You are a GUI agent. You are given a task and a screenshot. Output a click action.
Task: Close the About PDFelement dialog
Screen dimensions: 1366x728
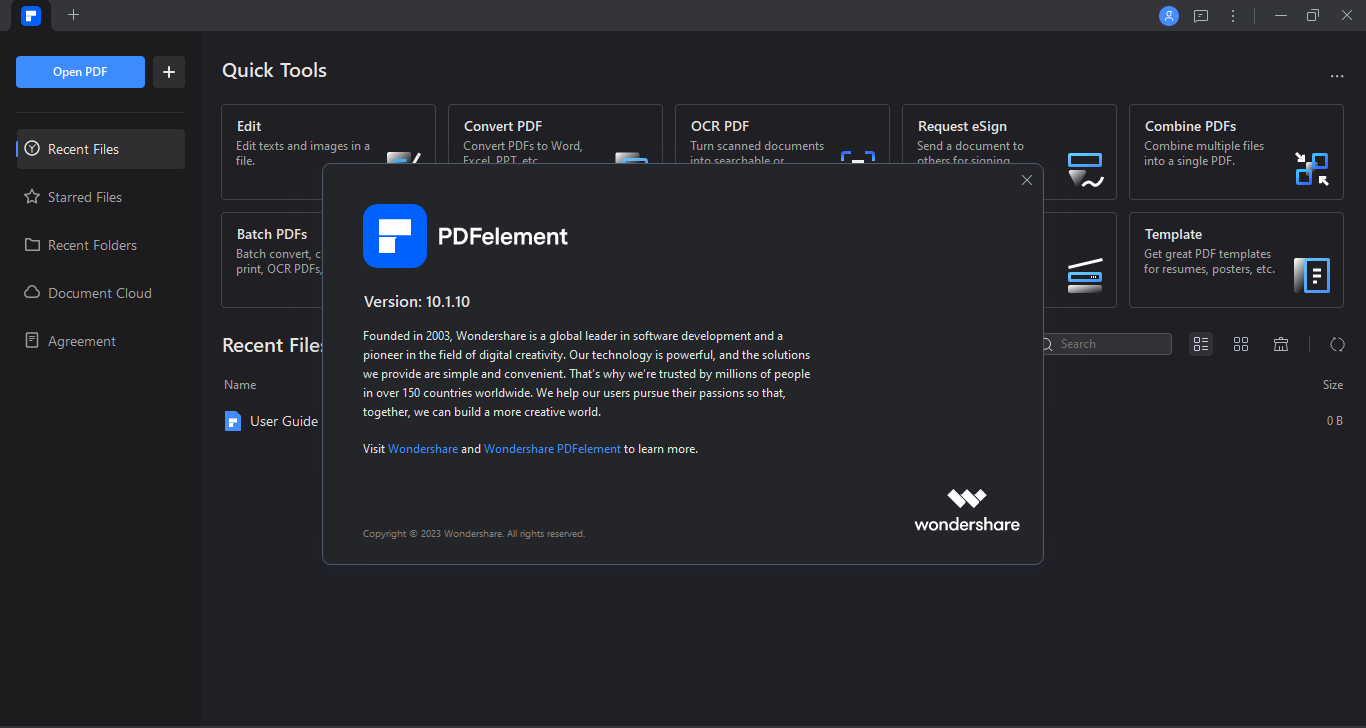click(1026, 180)
